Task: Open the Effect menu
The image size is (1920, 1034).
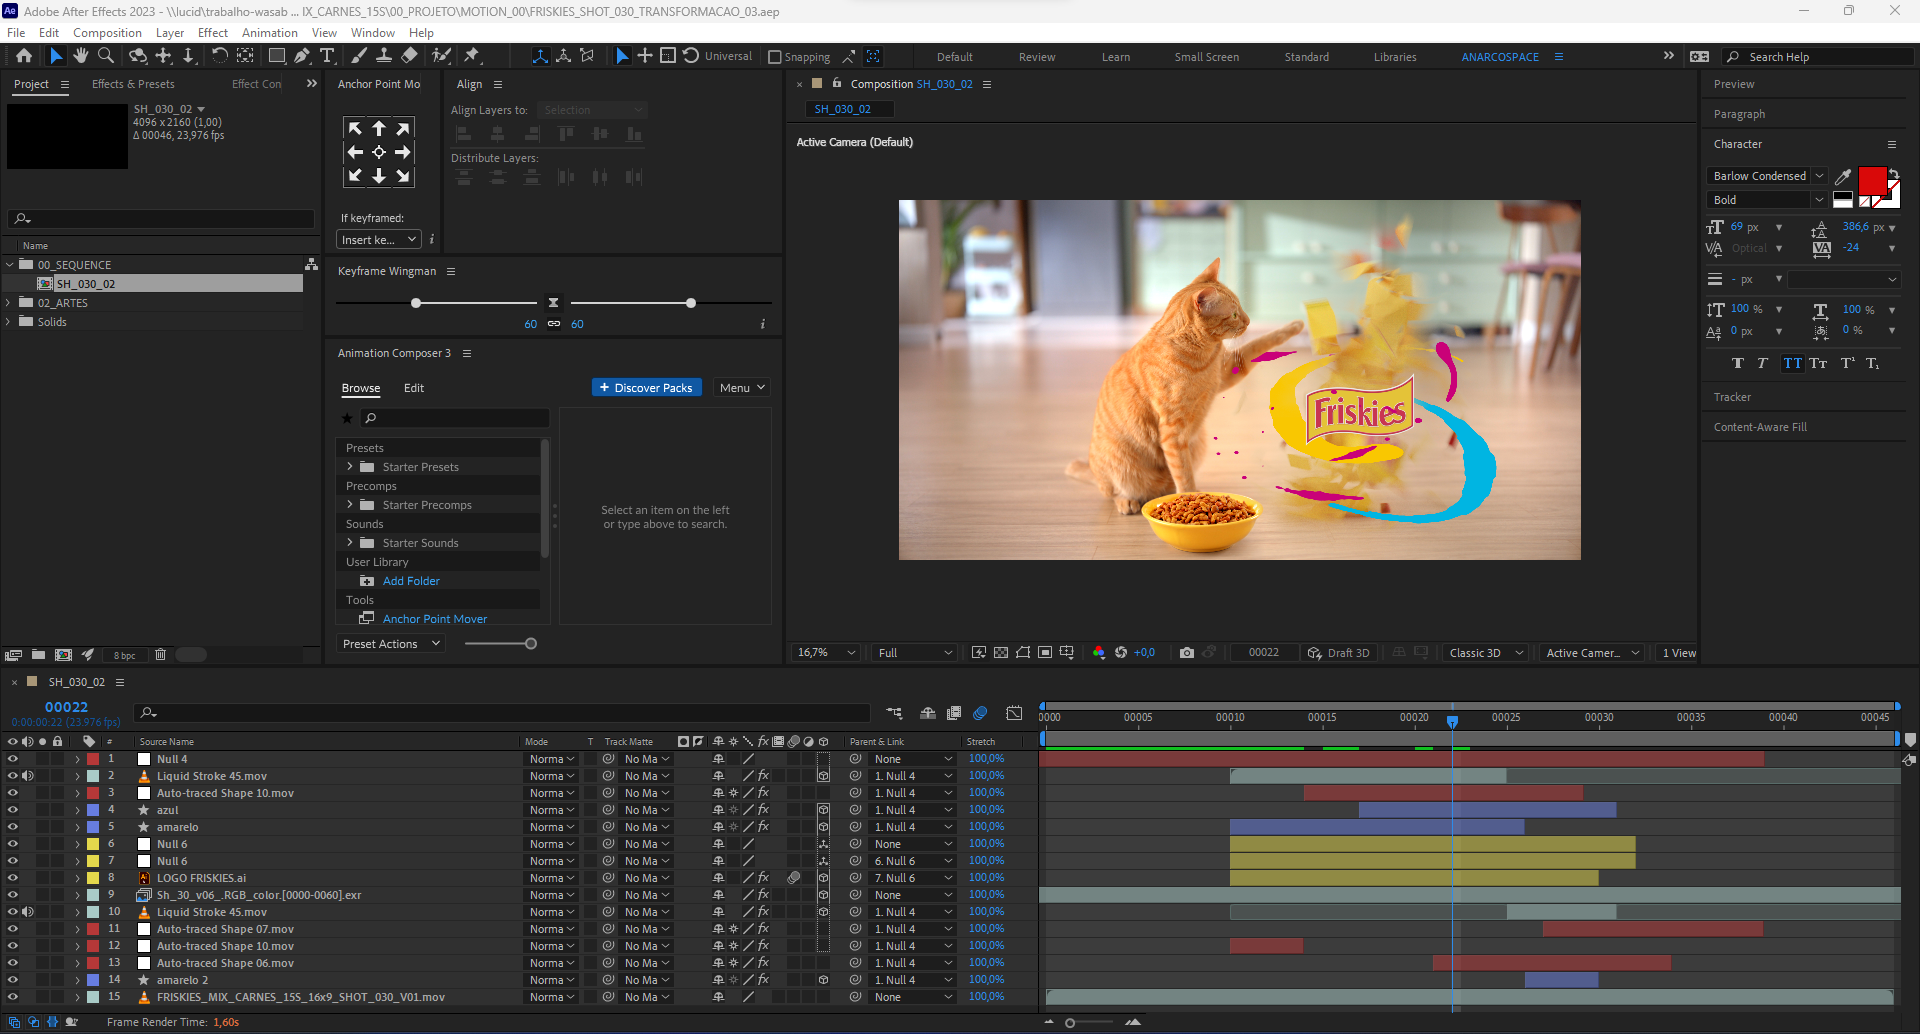Action: pyautogui.click(x=213, y=33)
